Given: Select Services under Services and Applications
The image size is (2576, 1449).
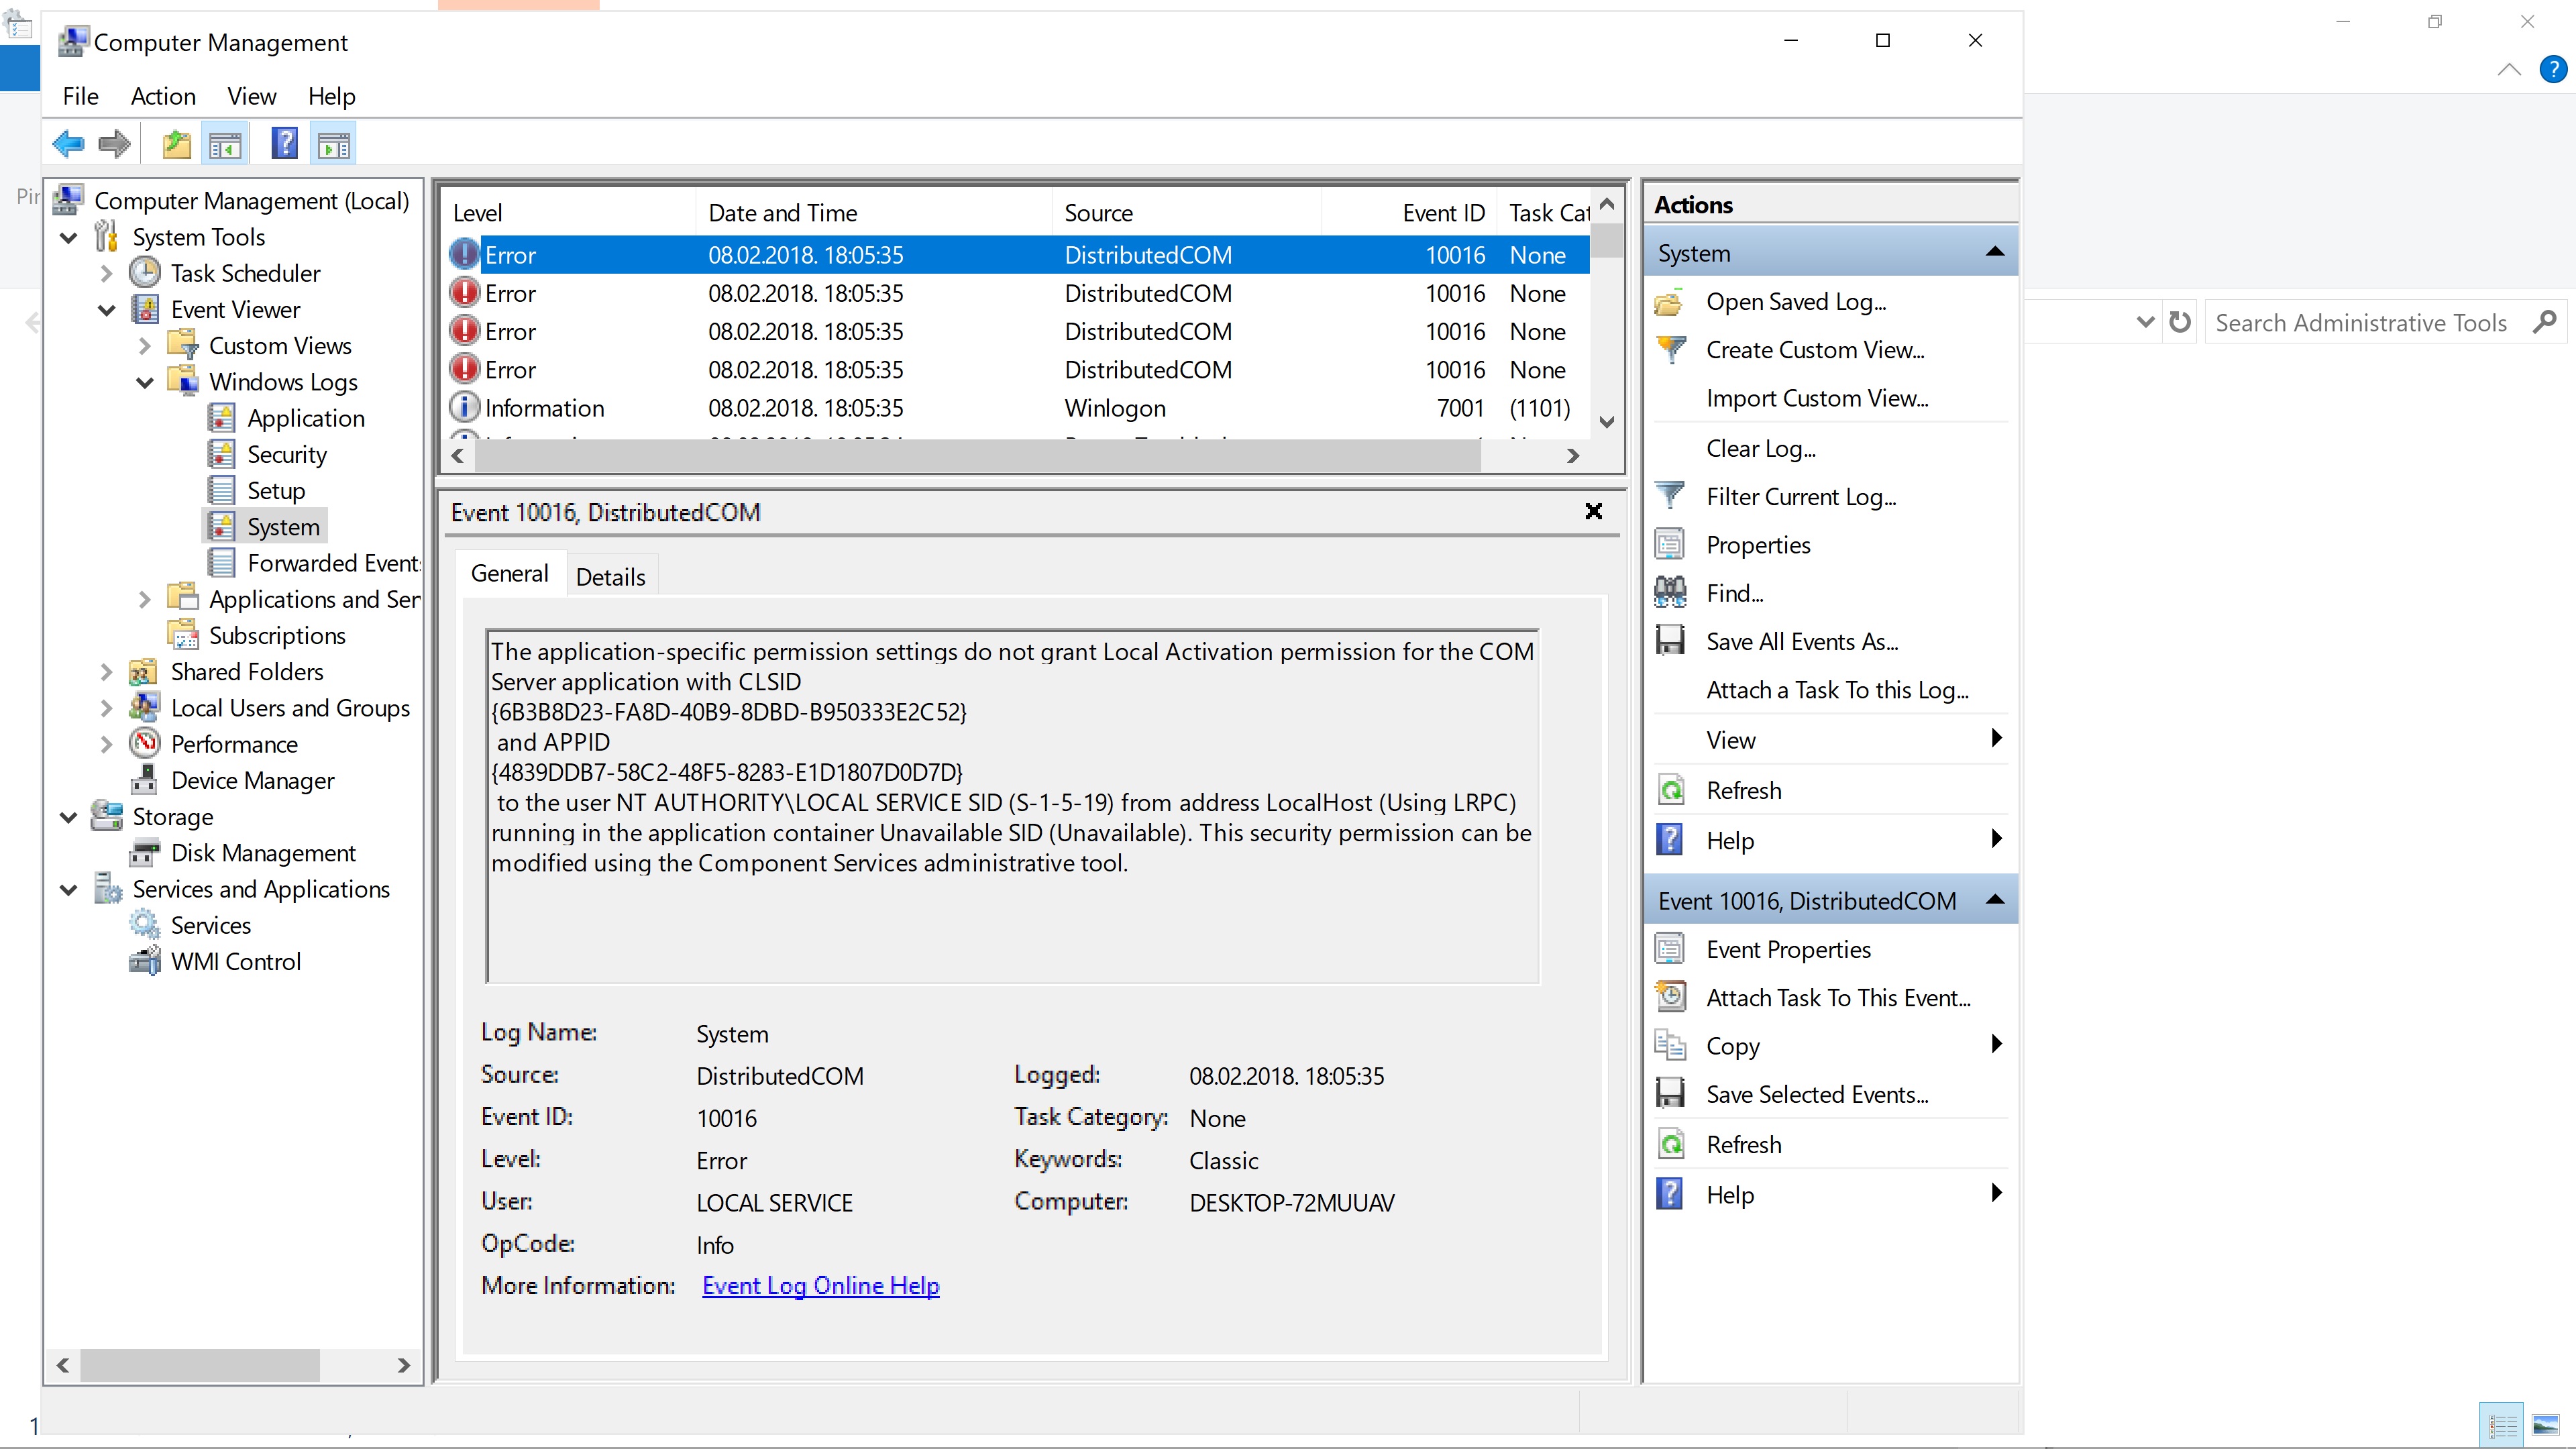Looking at the screenshot, I should pyautogui.click(x=210, y=926).
